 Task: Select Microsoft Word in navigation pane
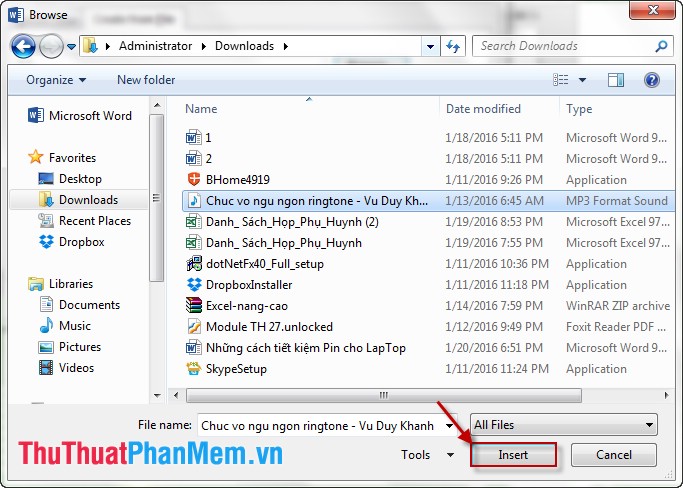click(80, 116)
